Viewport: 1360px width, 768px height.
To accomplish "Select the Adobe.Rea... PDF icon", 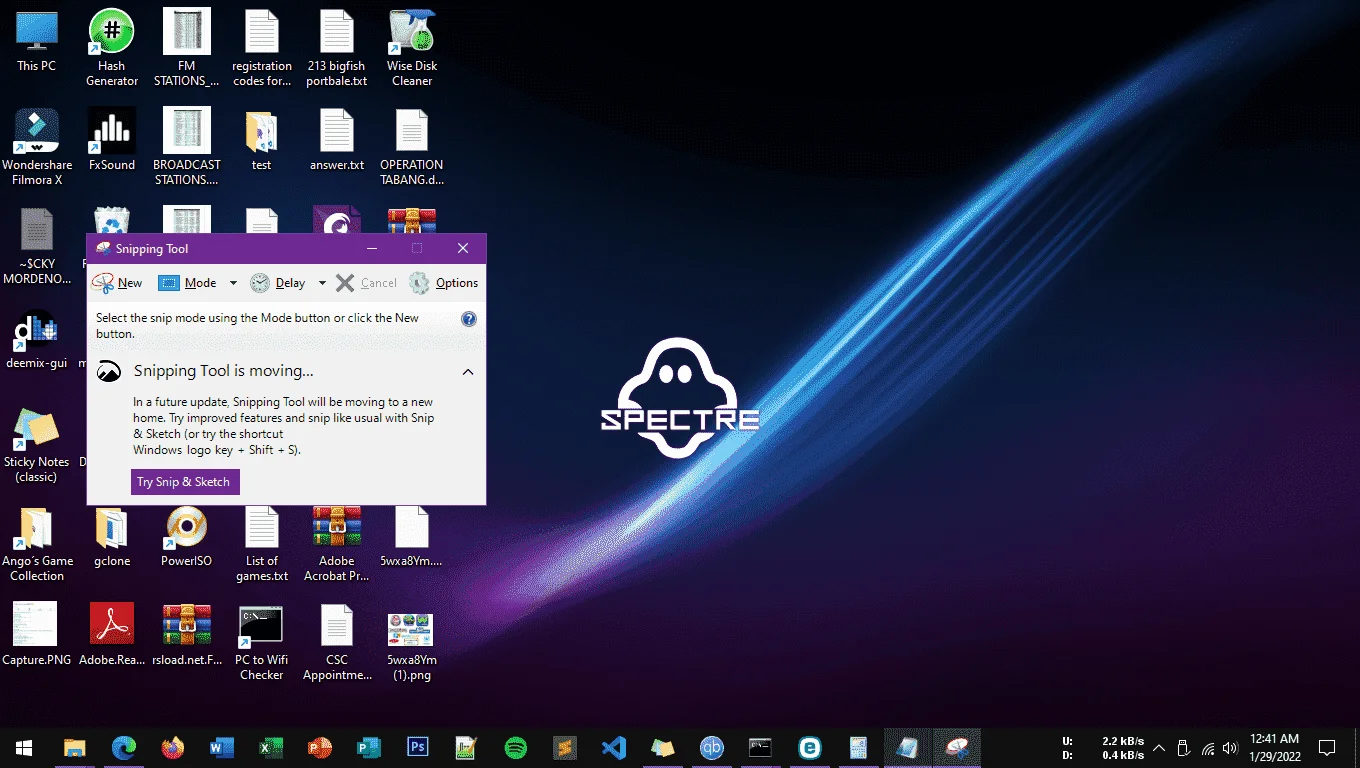I will (112, 634).
